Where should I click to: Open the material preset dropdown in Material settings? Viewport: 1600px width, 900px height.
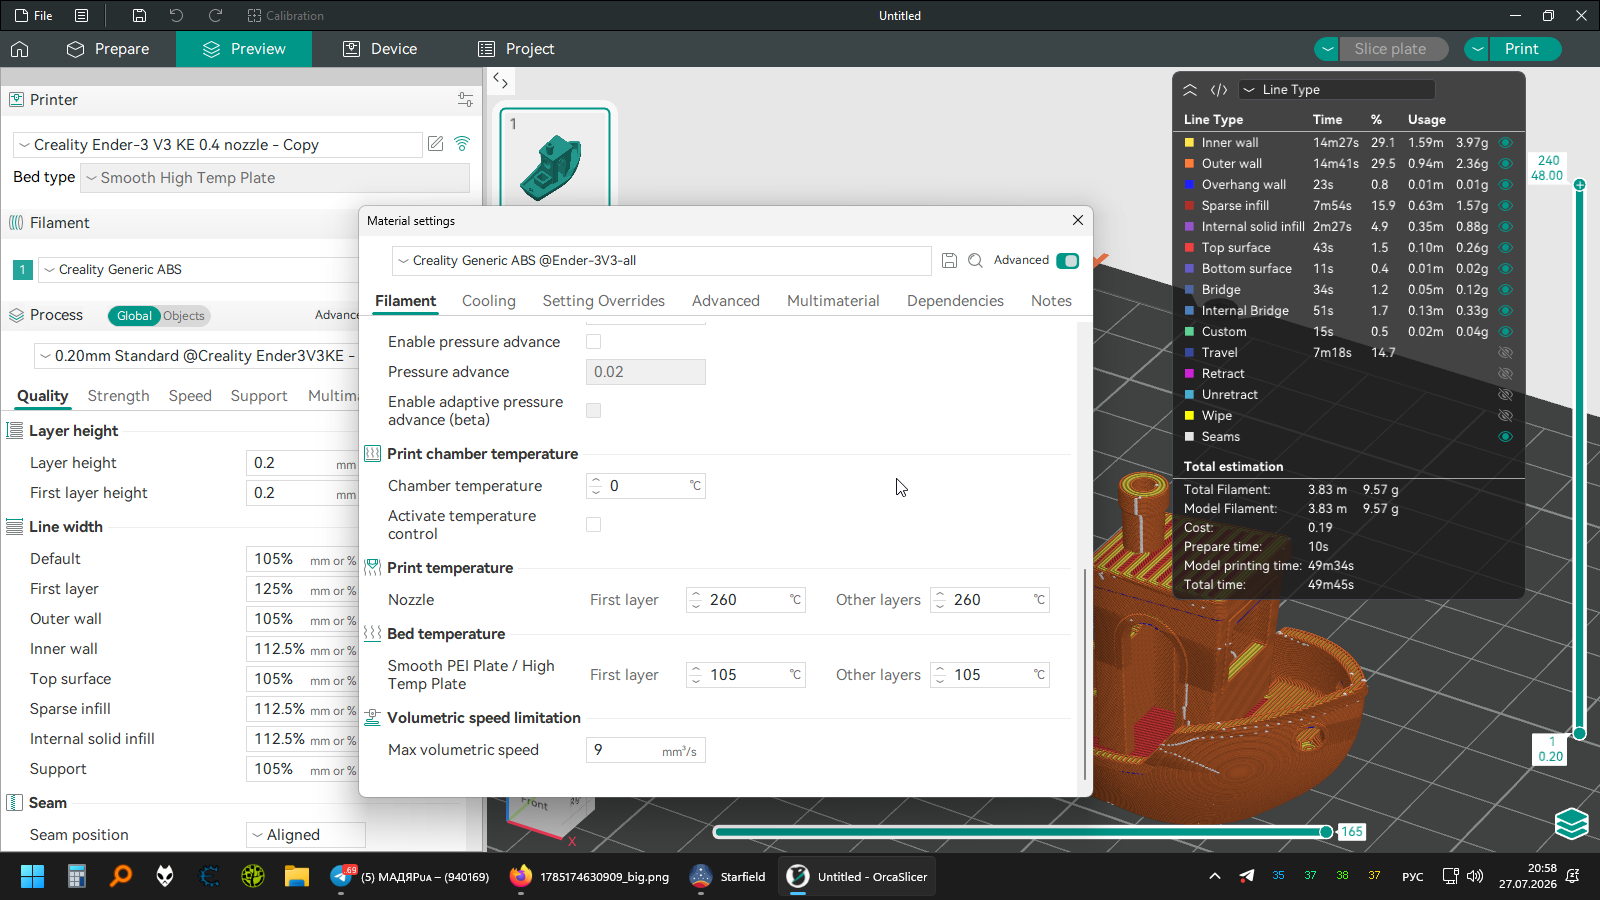[x=662, y=261]
